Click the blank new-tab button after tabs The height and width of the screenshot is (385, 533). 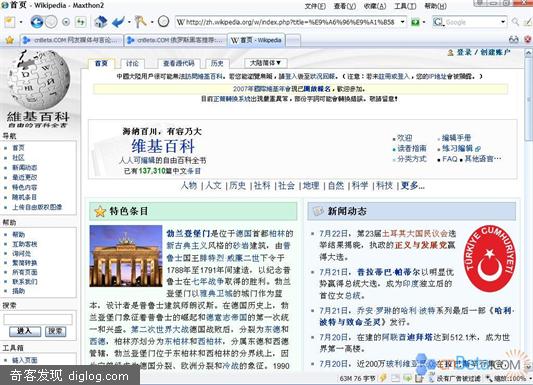pos(293,40)
